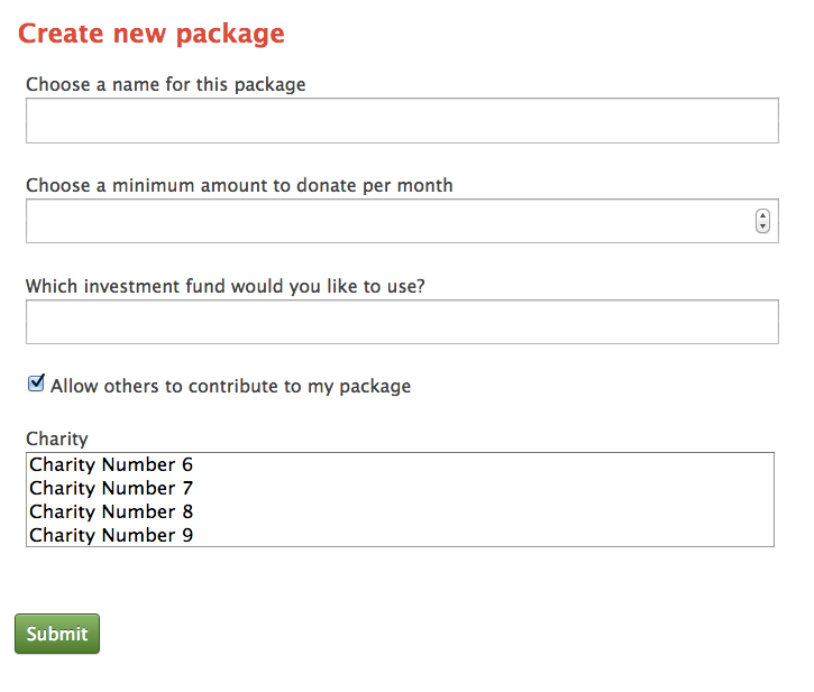Choose Charity Number 8 from the list
The height and width of the screenshot is (692, 814).
[x=111, y=512]
